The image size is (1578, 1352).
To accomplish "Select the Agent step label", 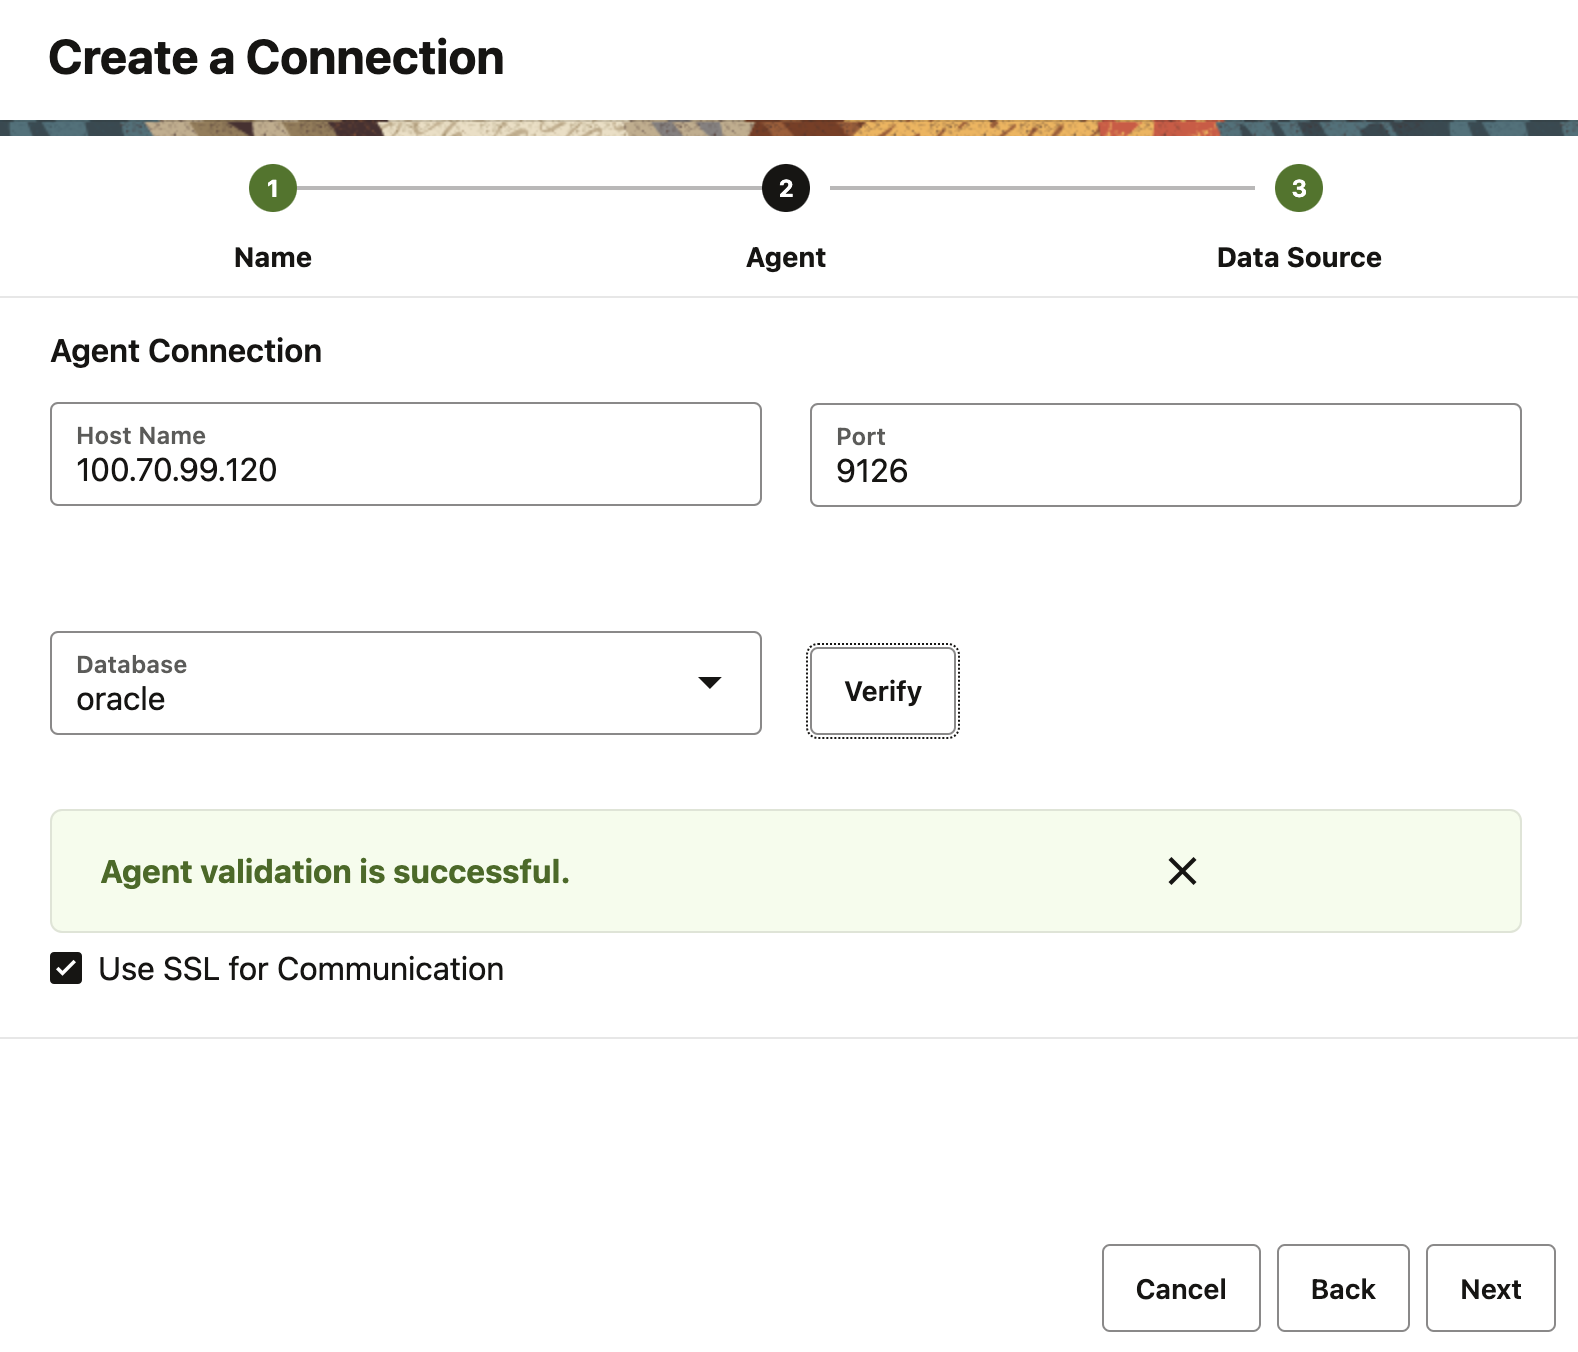I will pyautogui.click(x=786, y=258).
